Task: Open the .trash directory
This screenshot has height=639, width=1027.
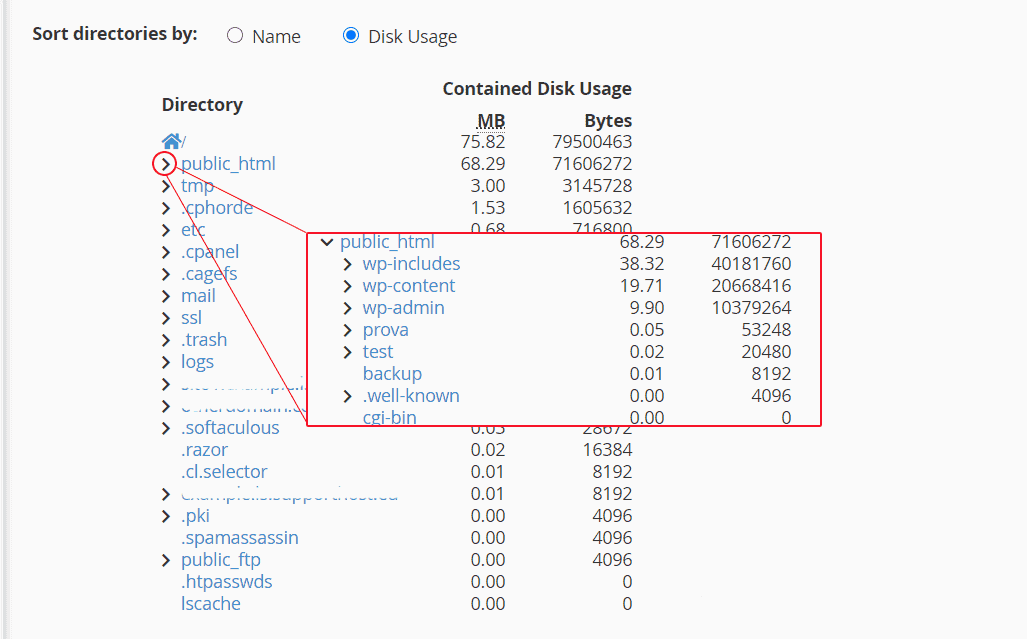Action: (203, 339)
